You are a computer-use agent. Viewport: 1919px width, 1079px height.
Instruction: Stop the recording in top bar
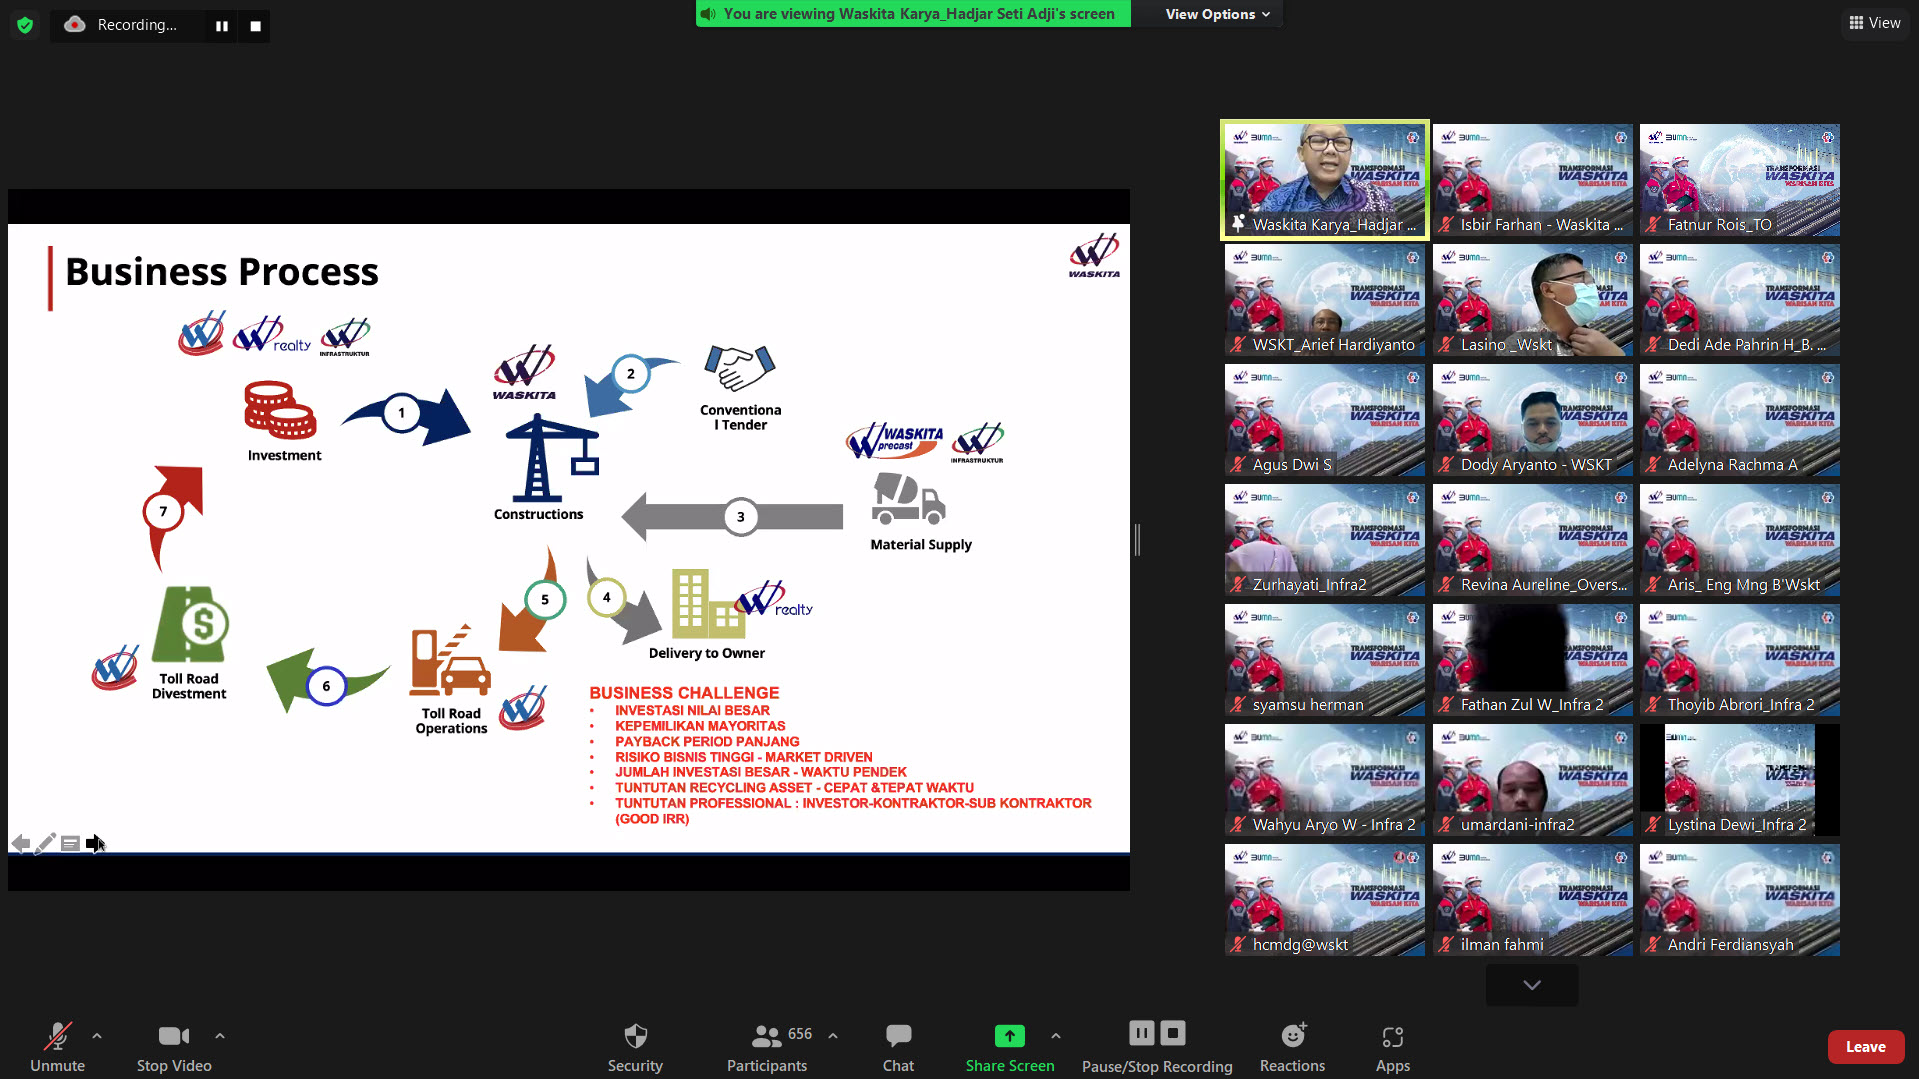pos(256,26)
